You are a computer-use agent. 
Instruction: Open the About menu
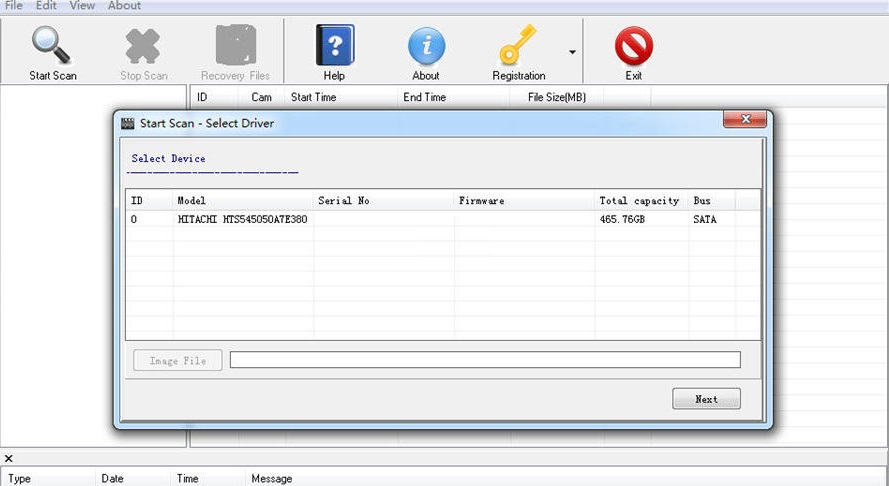(124, 6)
